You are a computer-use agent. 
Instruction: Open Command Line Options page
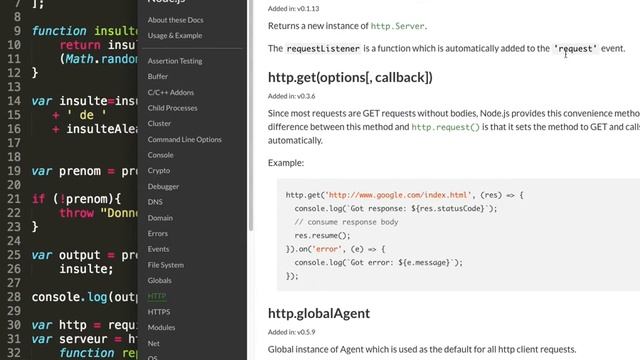click(x=184, y=139)
